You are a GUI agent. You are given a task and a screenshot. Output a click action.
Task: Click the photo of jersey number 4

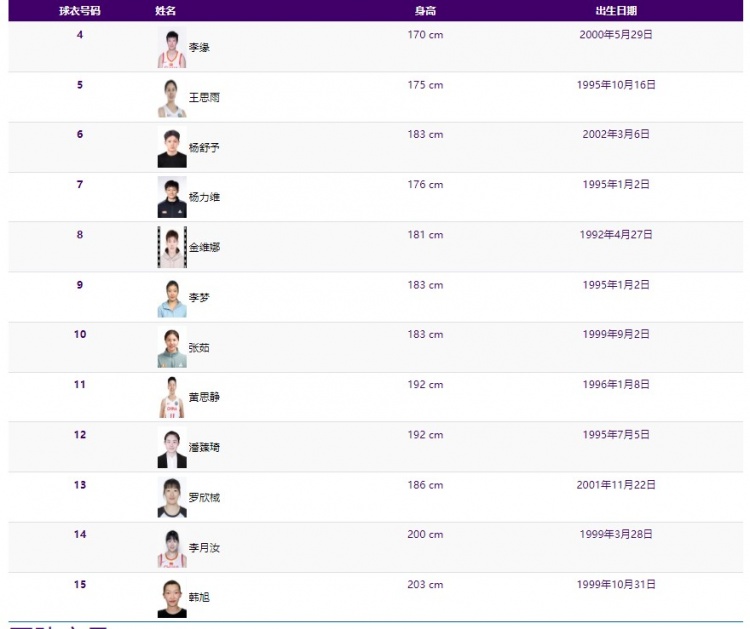point(172,47)
